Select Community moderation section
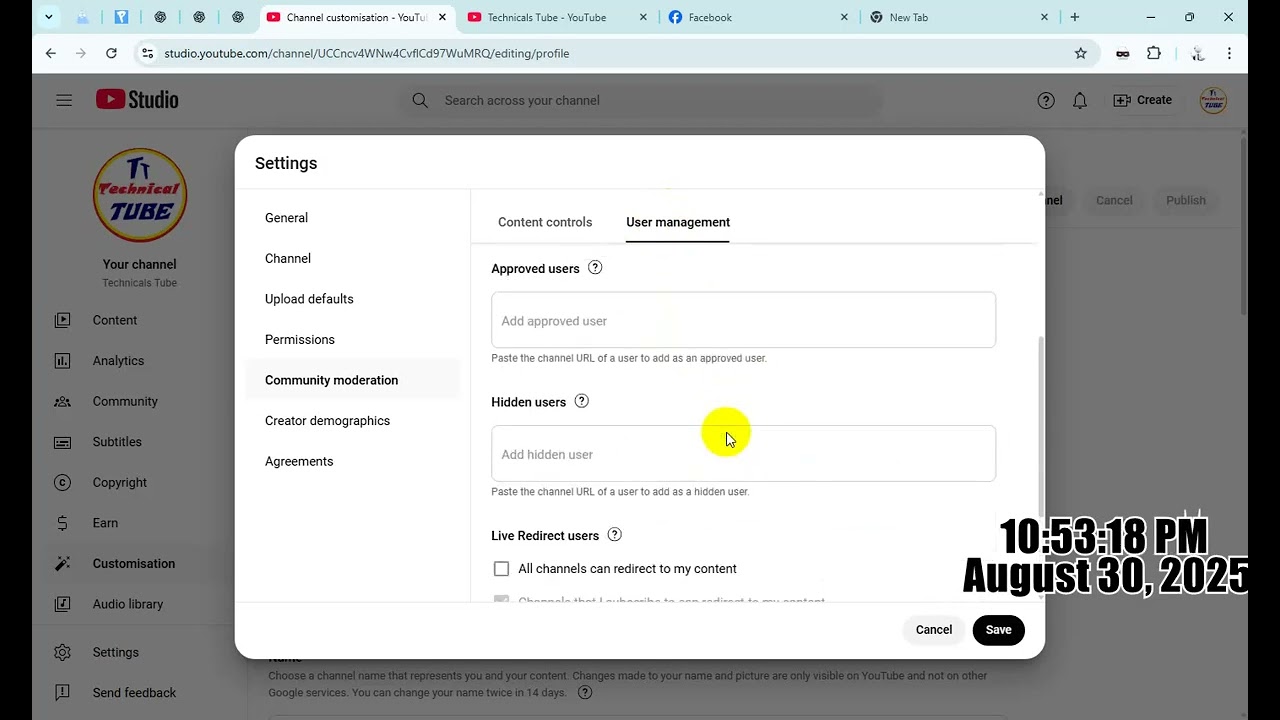 pos(352,380)
